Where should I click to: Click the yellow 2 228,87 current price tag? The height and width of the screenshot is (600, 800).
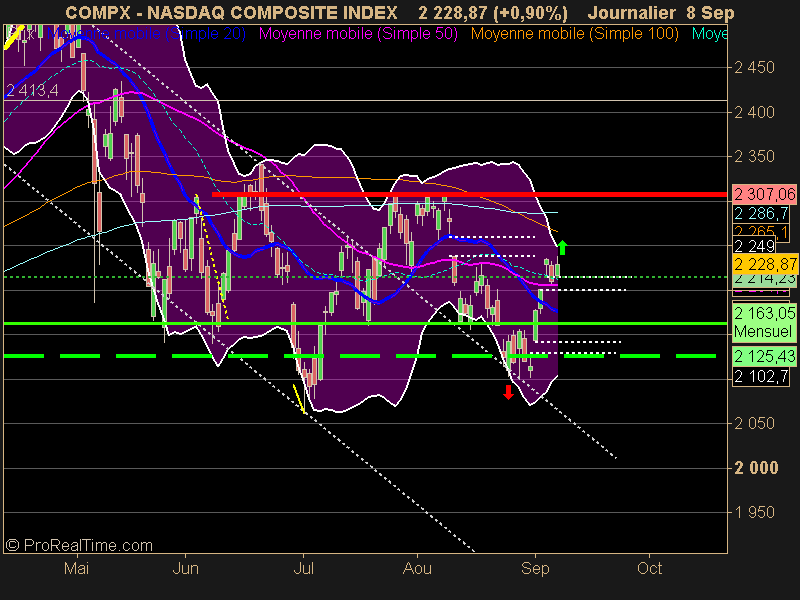[765, 264]
